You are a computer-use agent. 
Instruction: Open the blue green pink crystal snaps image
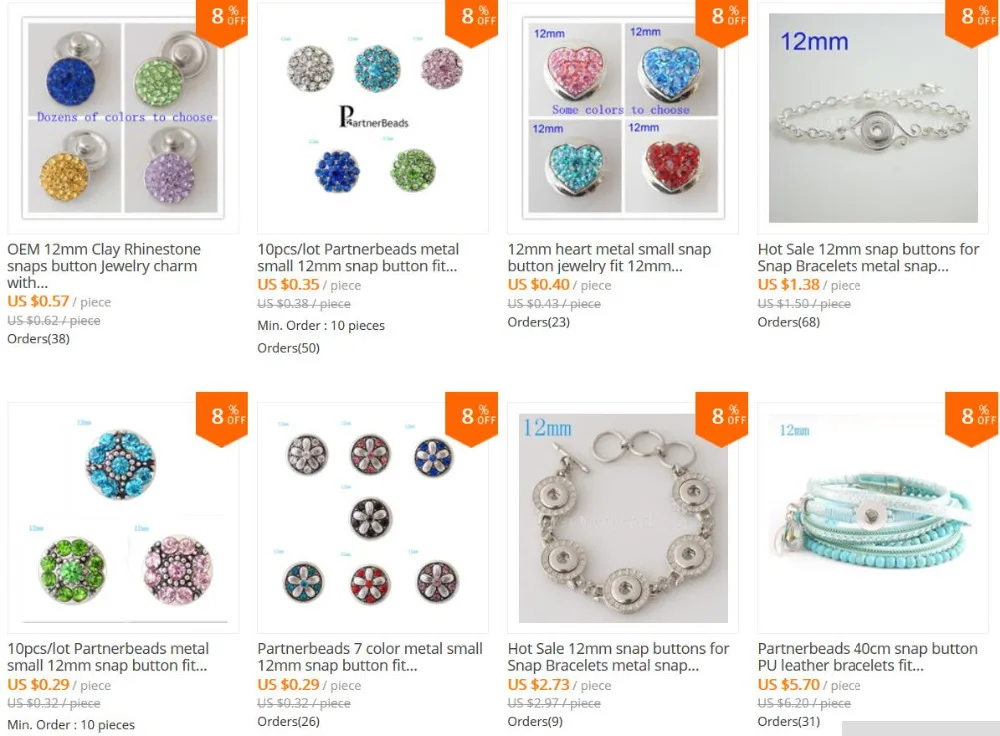tap(123, 518)
